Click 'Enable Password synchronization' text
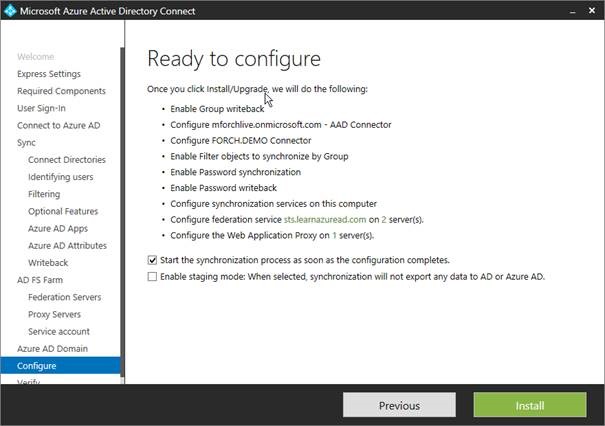Image resolution: width=605 pixels, height=426 pixels. point(235,172)
